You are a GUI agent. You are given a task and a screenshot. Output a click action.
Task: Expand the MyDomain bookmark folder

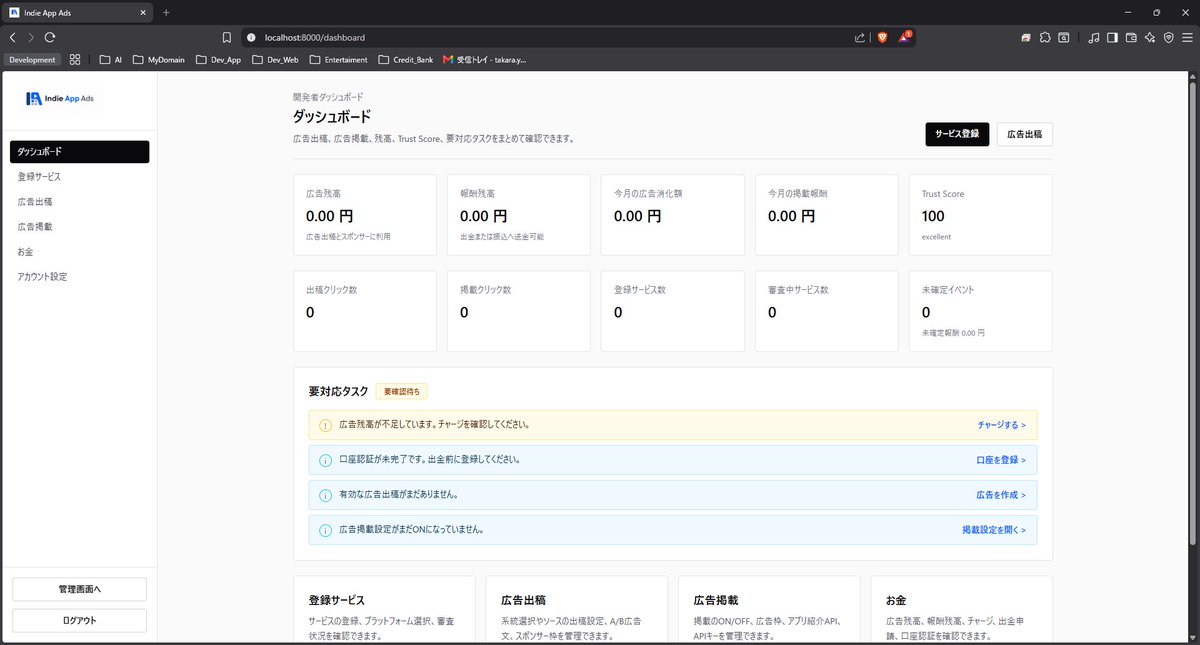click(x=159, y=59)
